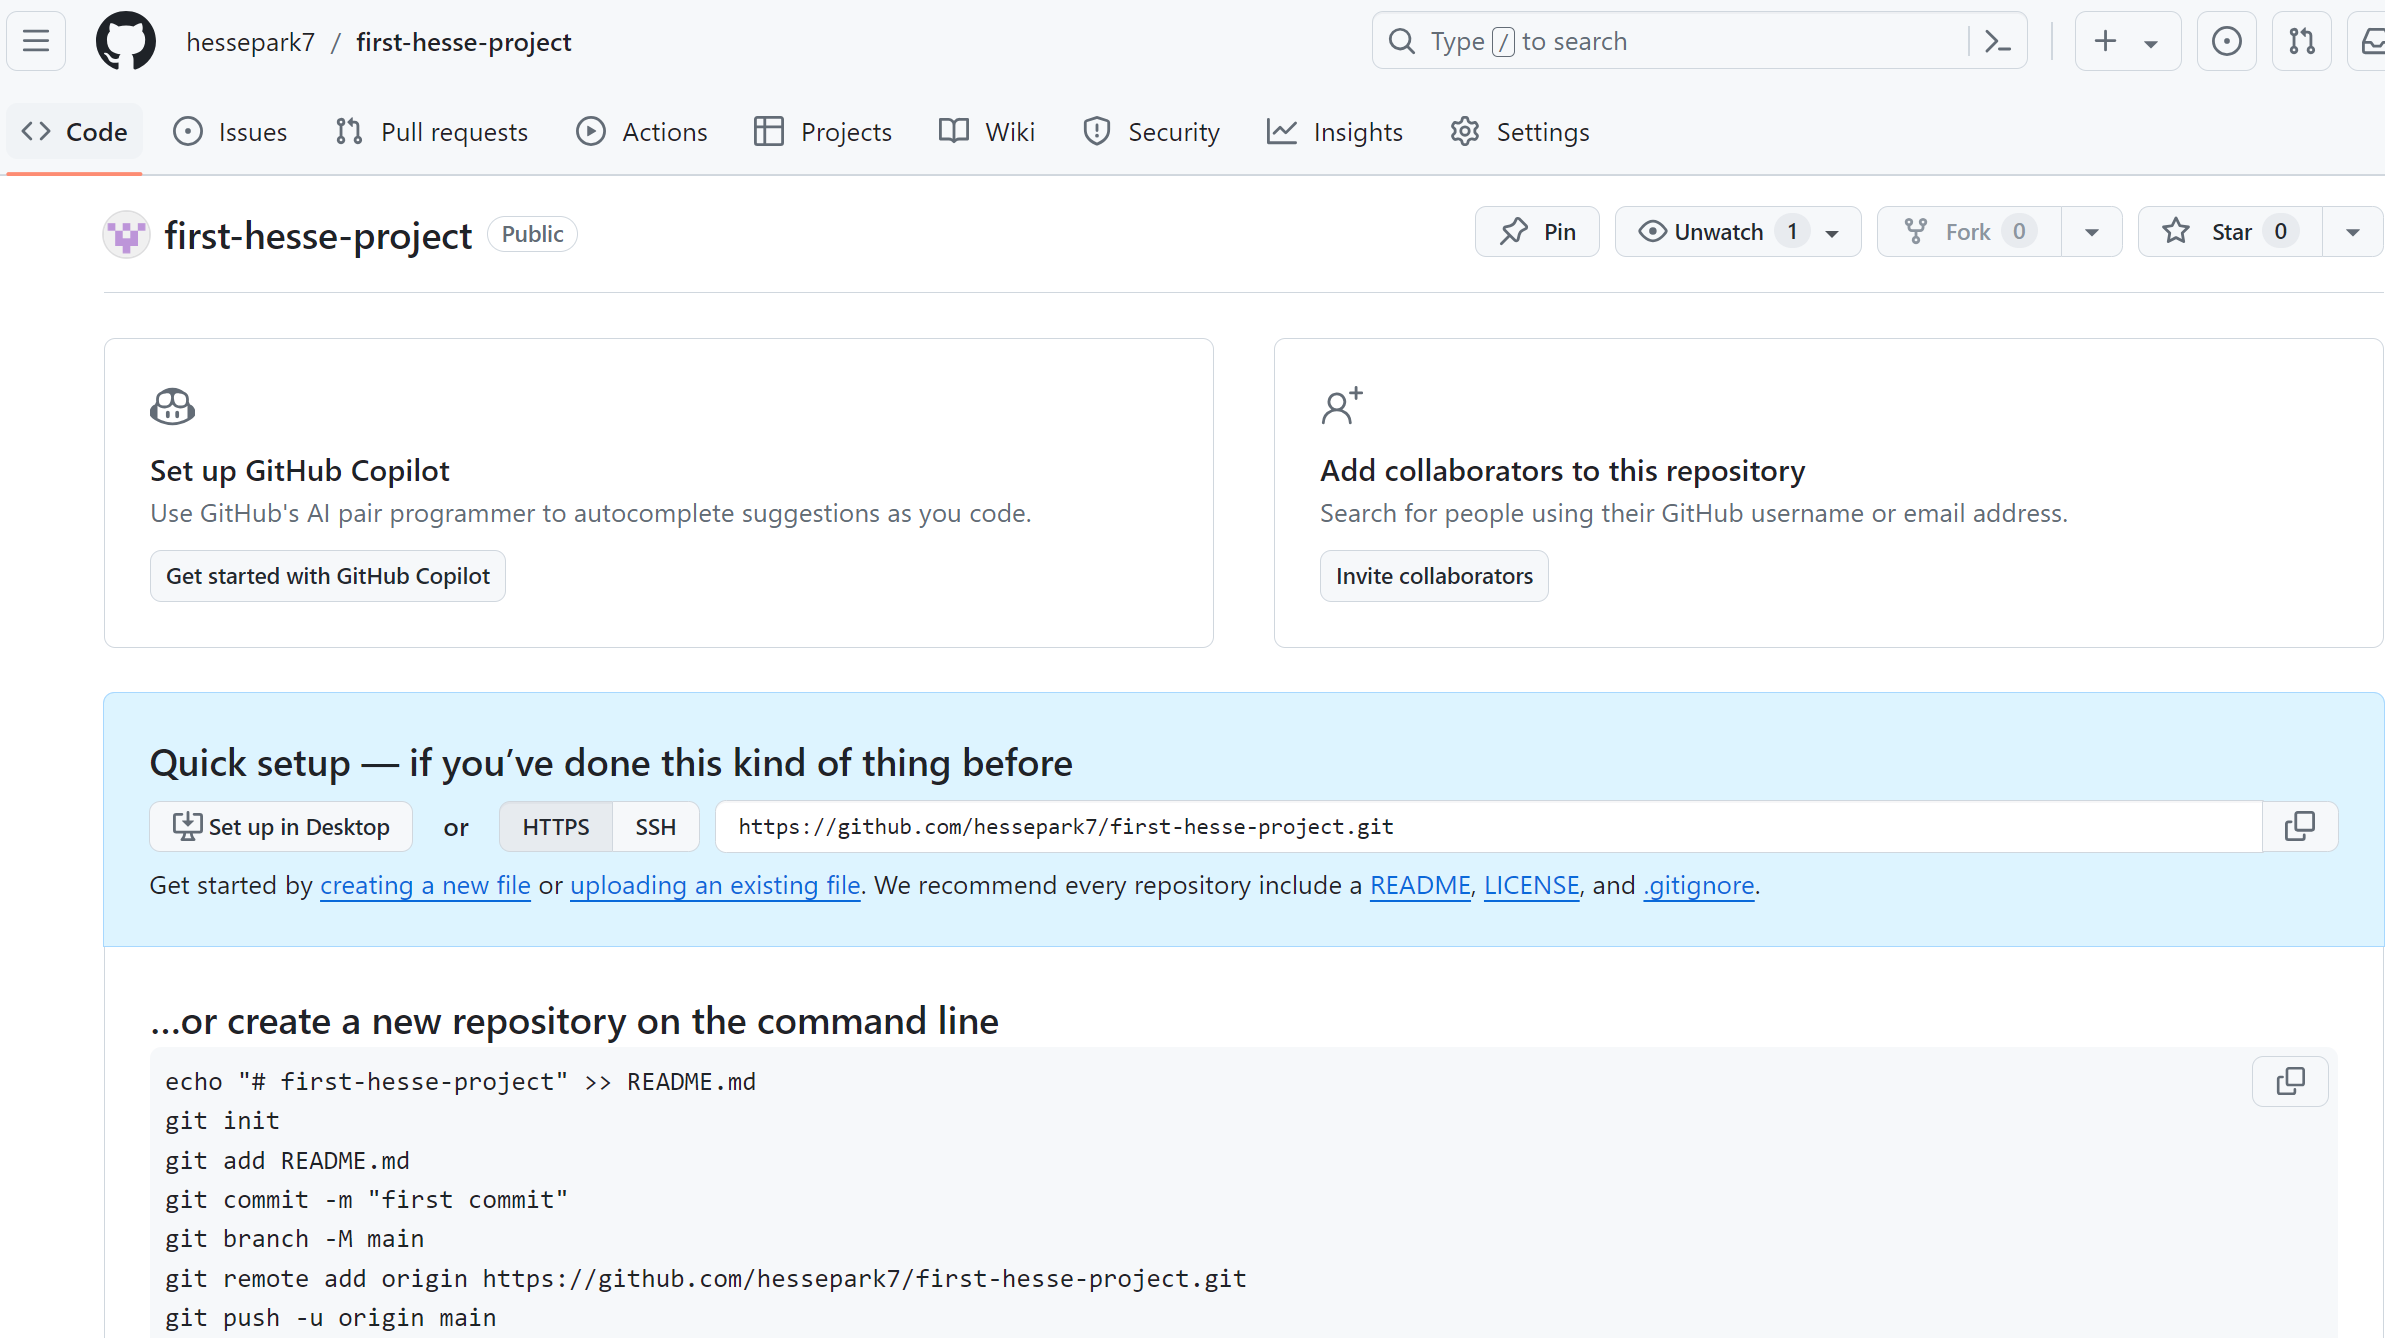Click the repository owner avatar image
The height and width of the screenshot is (1338, 2385).
(127, 235)
